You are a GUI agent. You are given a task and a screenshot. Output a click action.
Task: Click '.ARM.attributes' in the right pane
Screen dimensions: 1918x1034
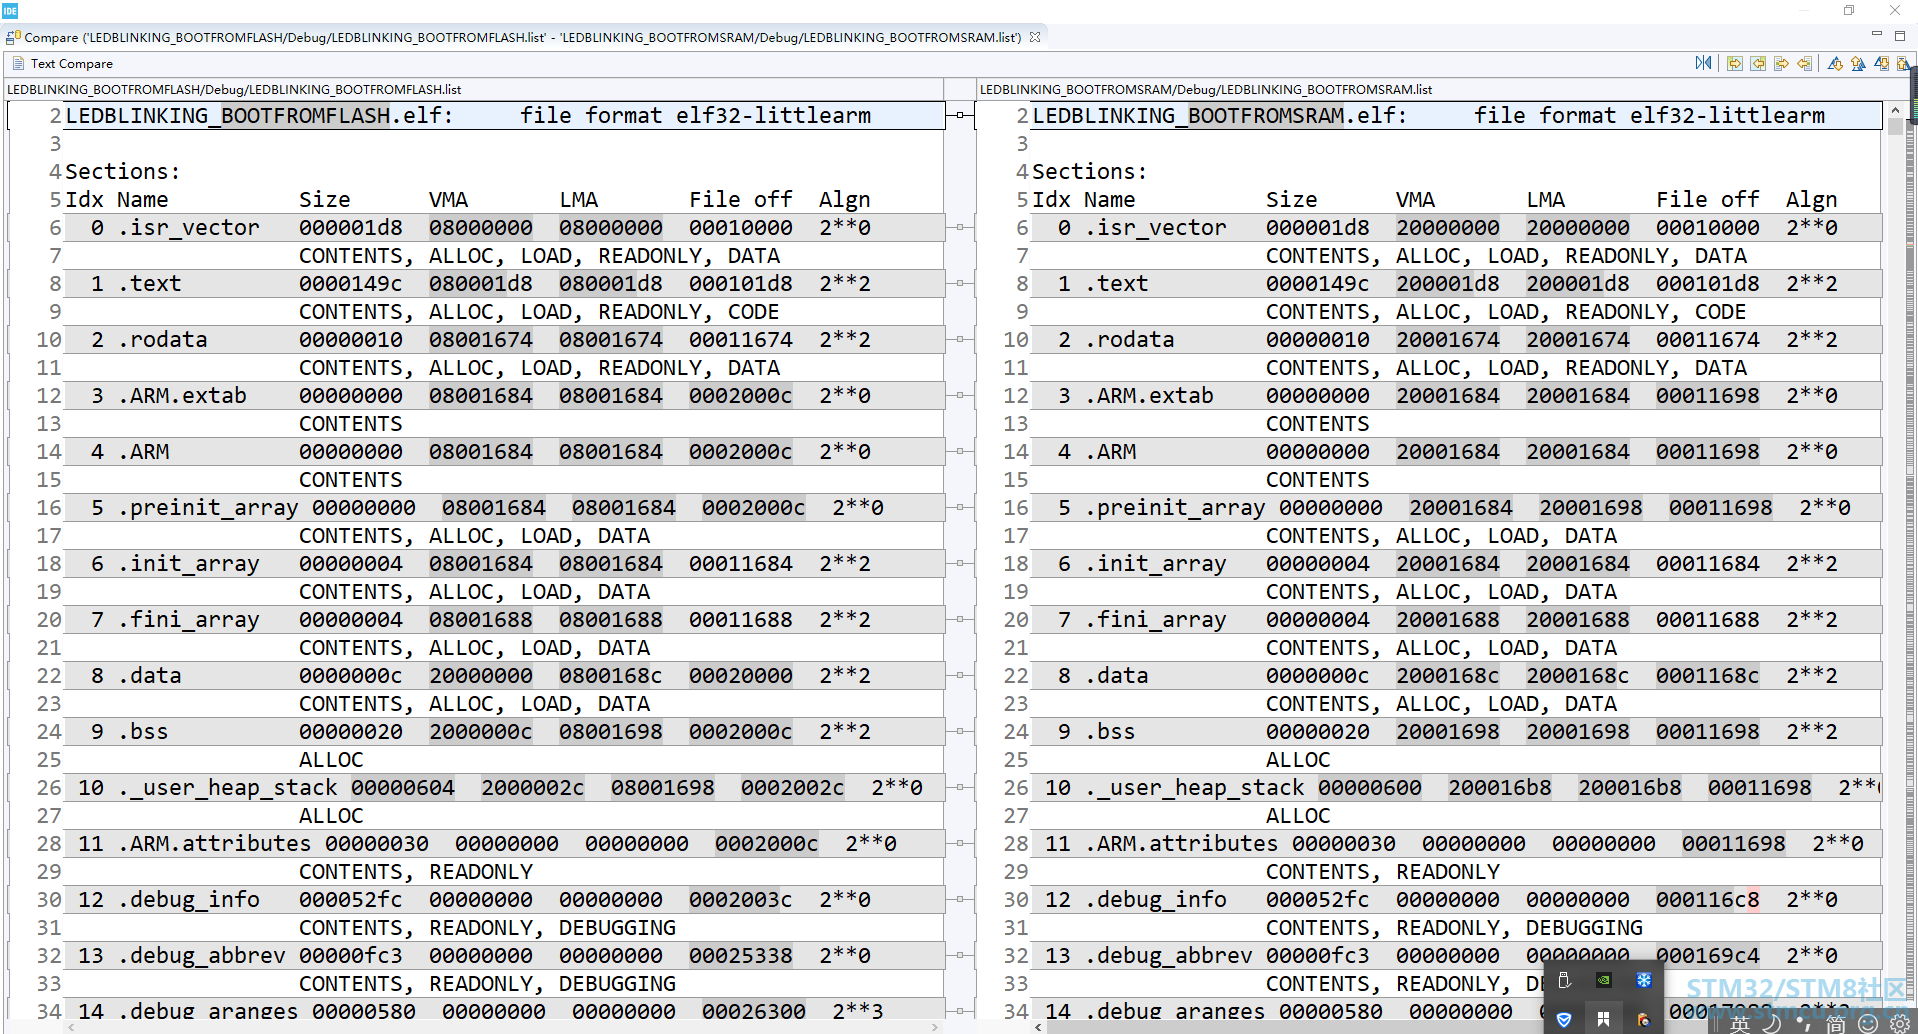(x=1182, y=844)
